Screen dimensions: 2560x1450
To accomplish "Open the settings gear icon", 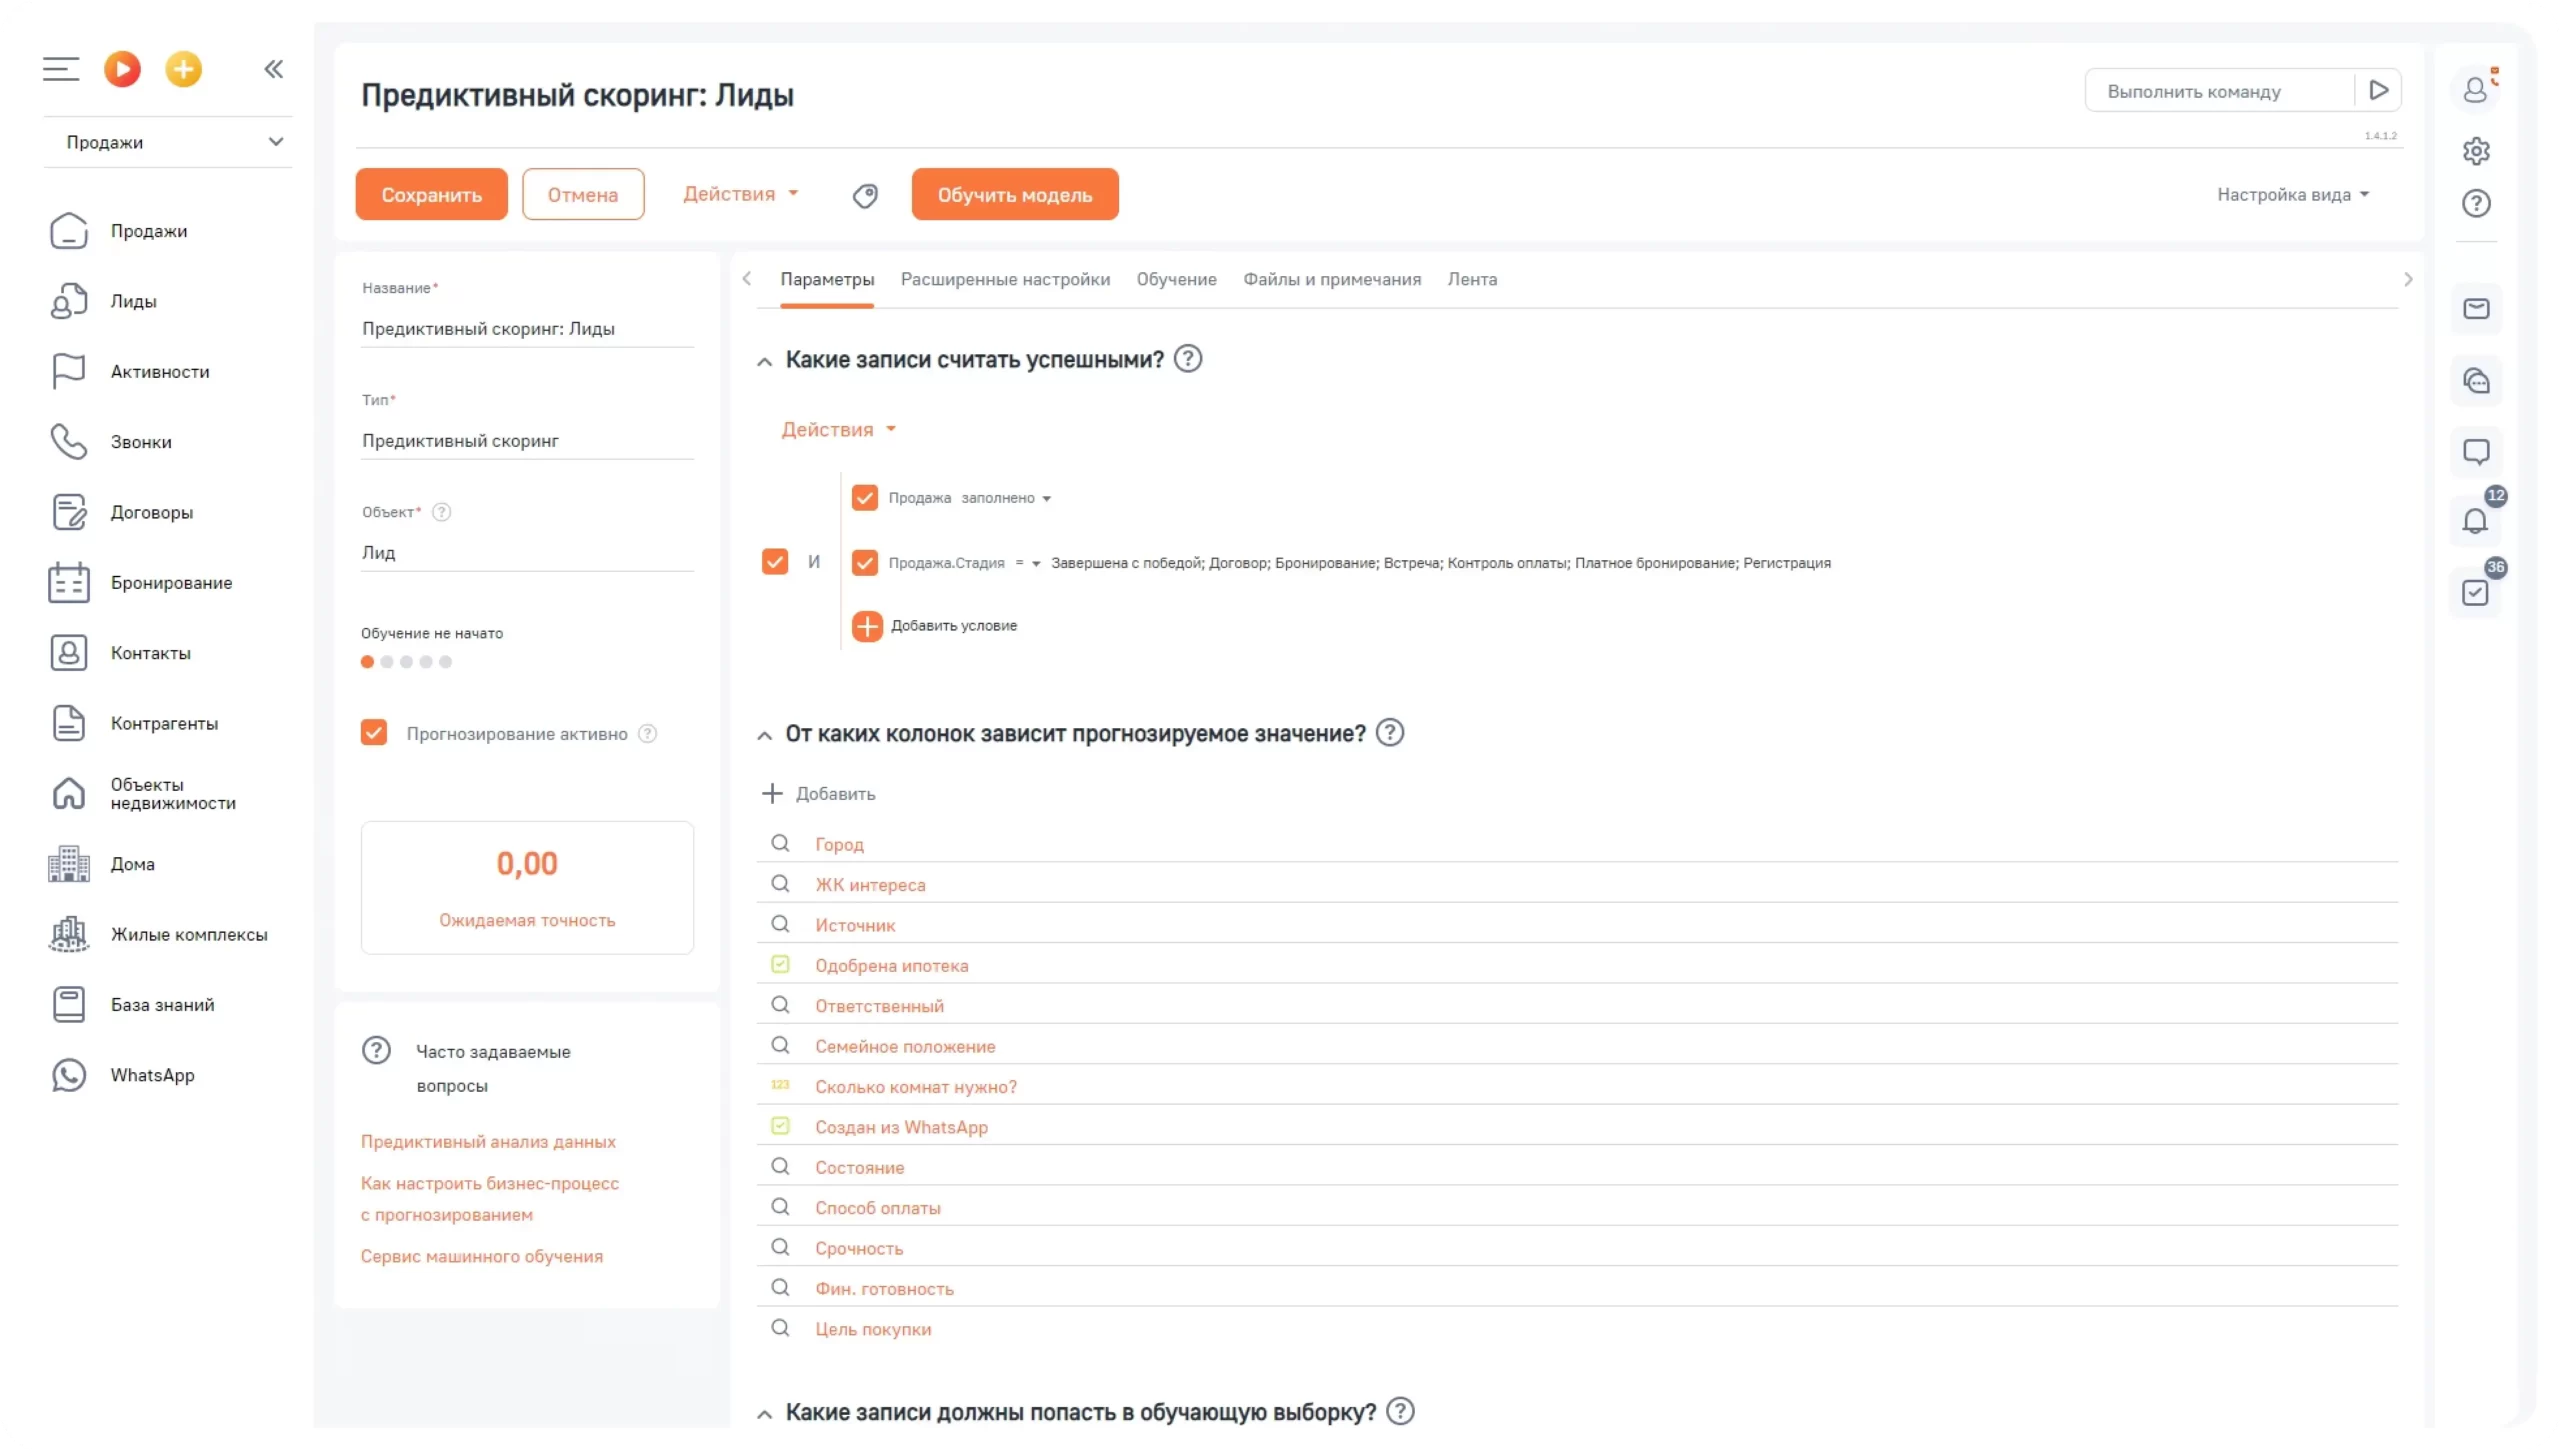I will pos(2475,151).
